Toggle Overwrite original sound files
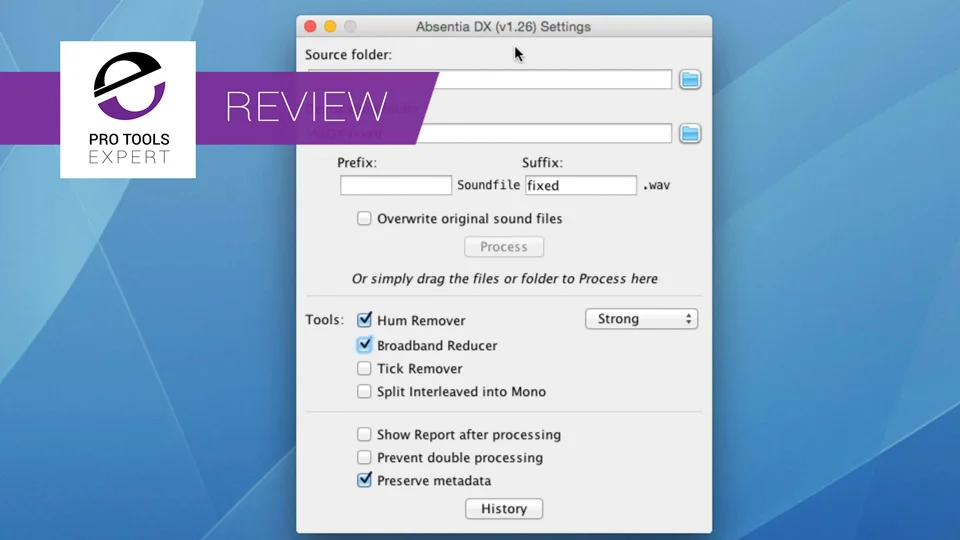The width and height of the screenshot is (960, 540). [x=364, y=219]
